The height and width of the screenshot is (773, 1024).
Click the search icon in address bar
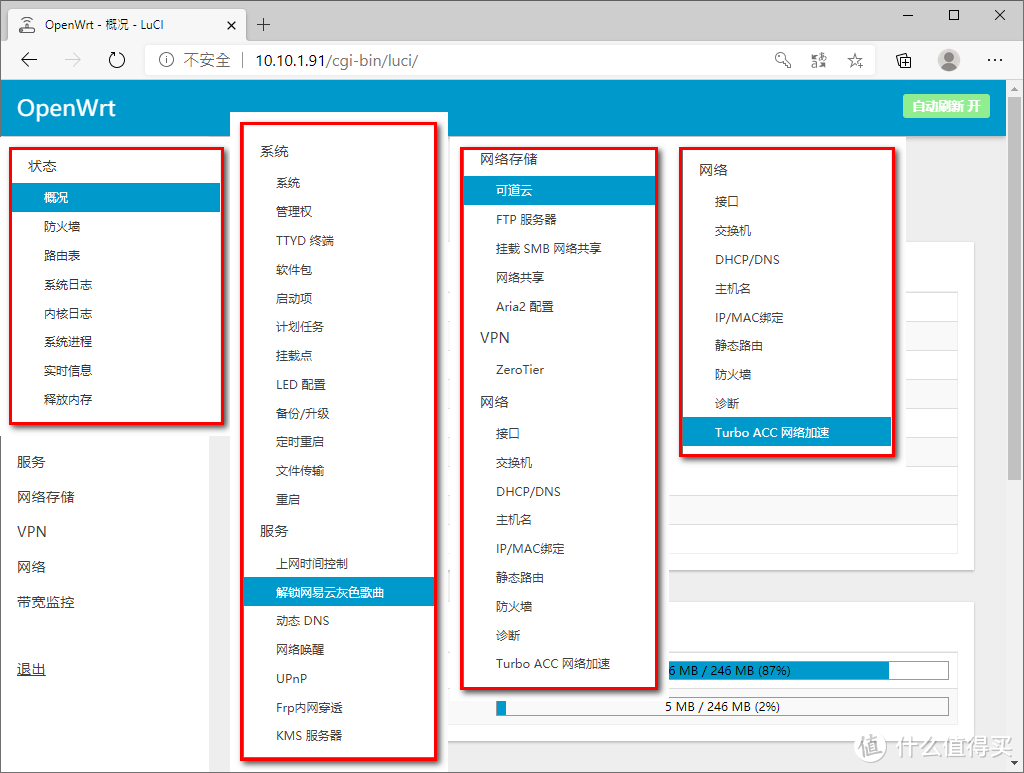click(x=782, y=60)
